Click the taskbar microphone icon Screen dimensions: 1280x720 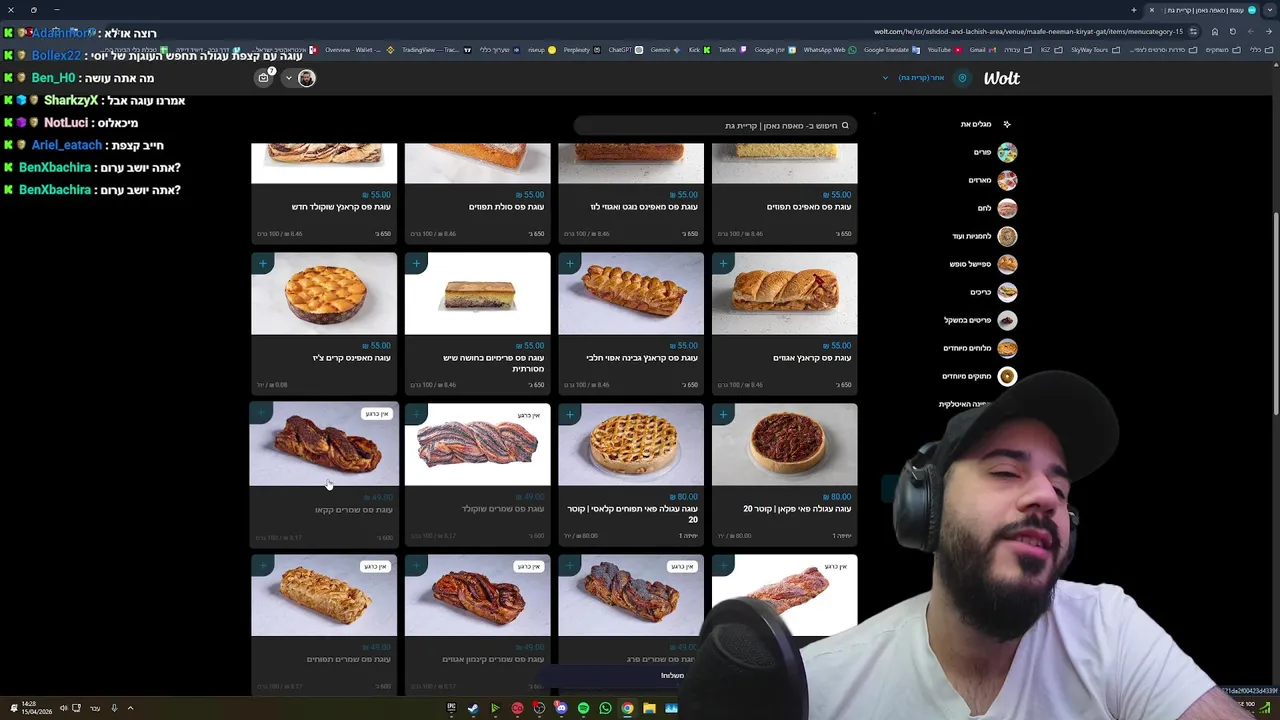(114, 708)
